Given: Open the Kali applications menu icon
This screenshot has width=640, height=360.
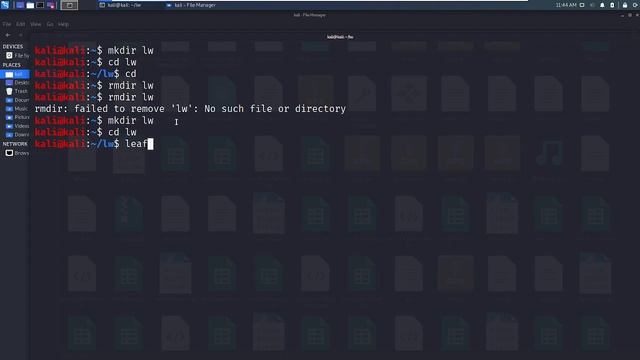Looking at the screenshot, I should pos(5,5).
